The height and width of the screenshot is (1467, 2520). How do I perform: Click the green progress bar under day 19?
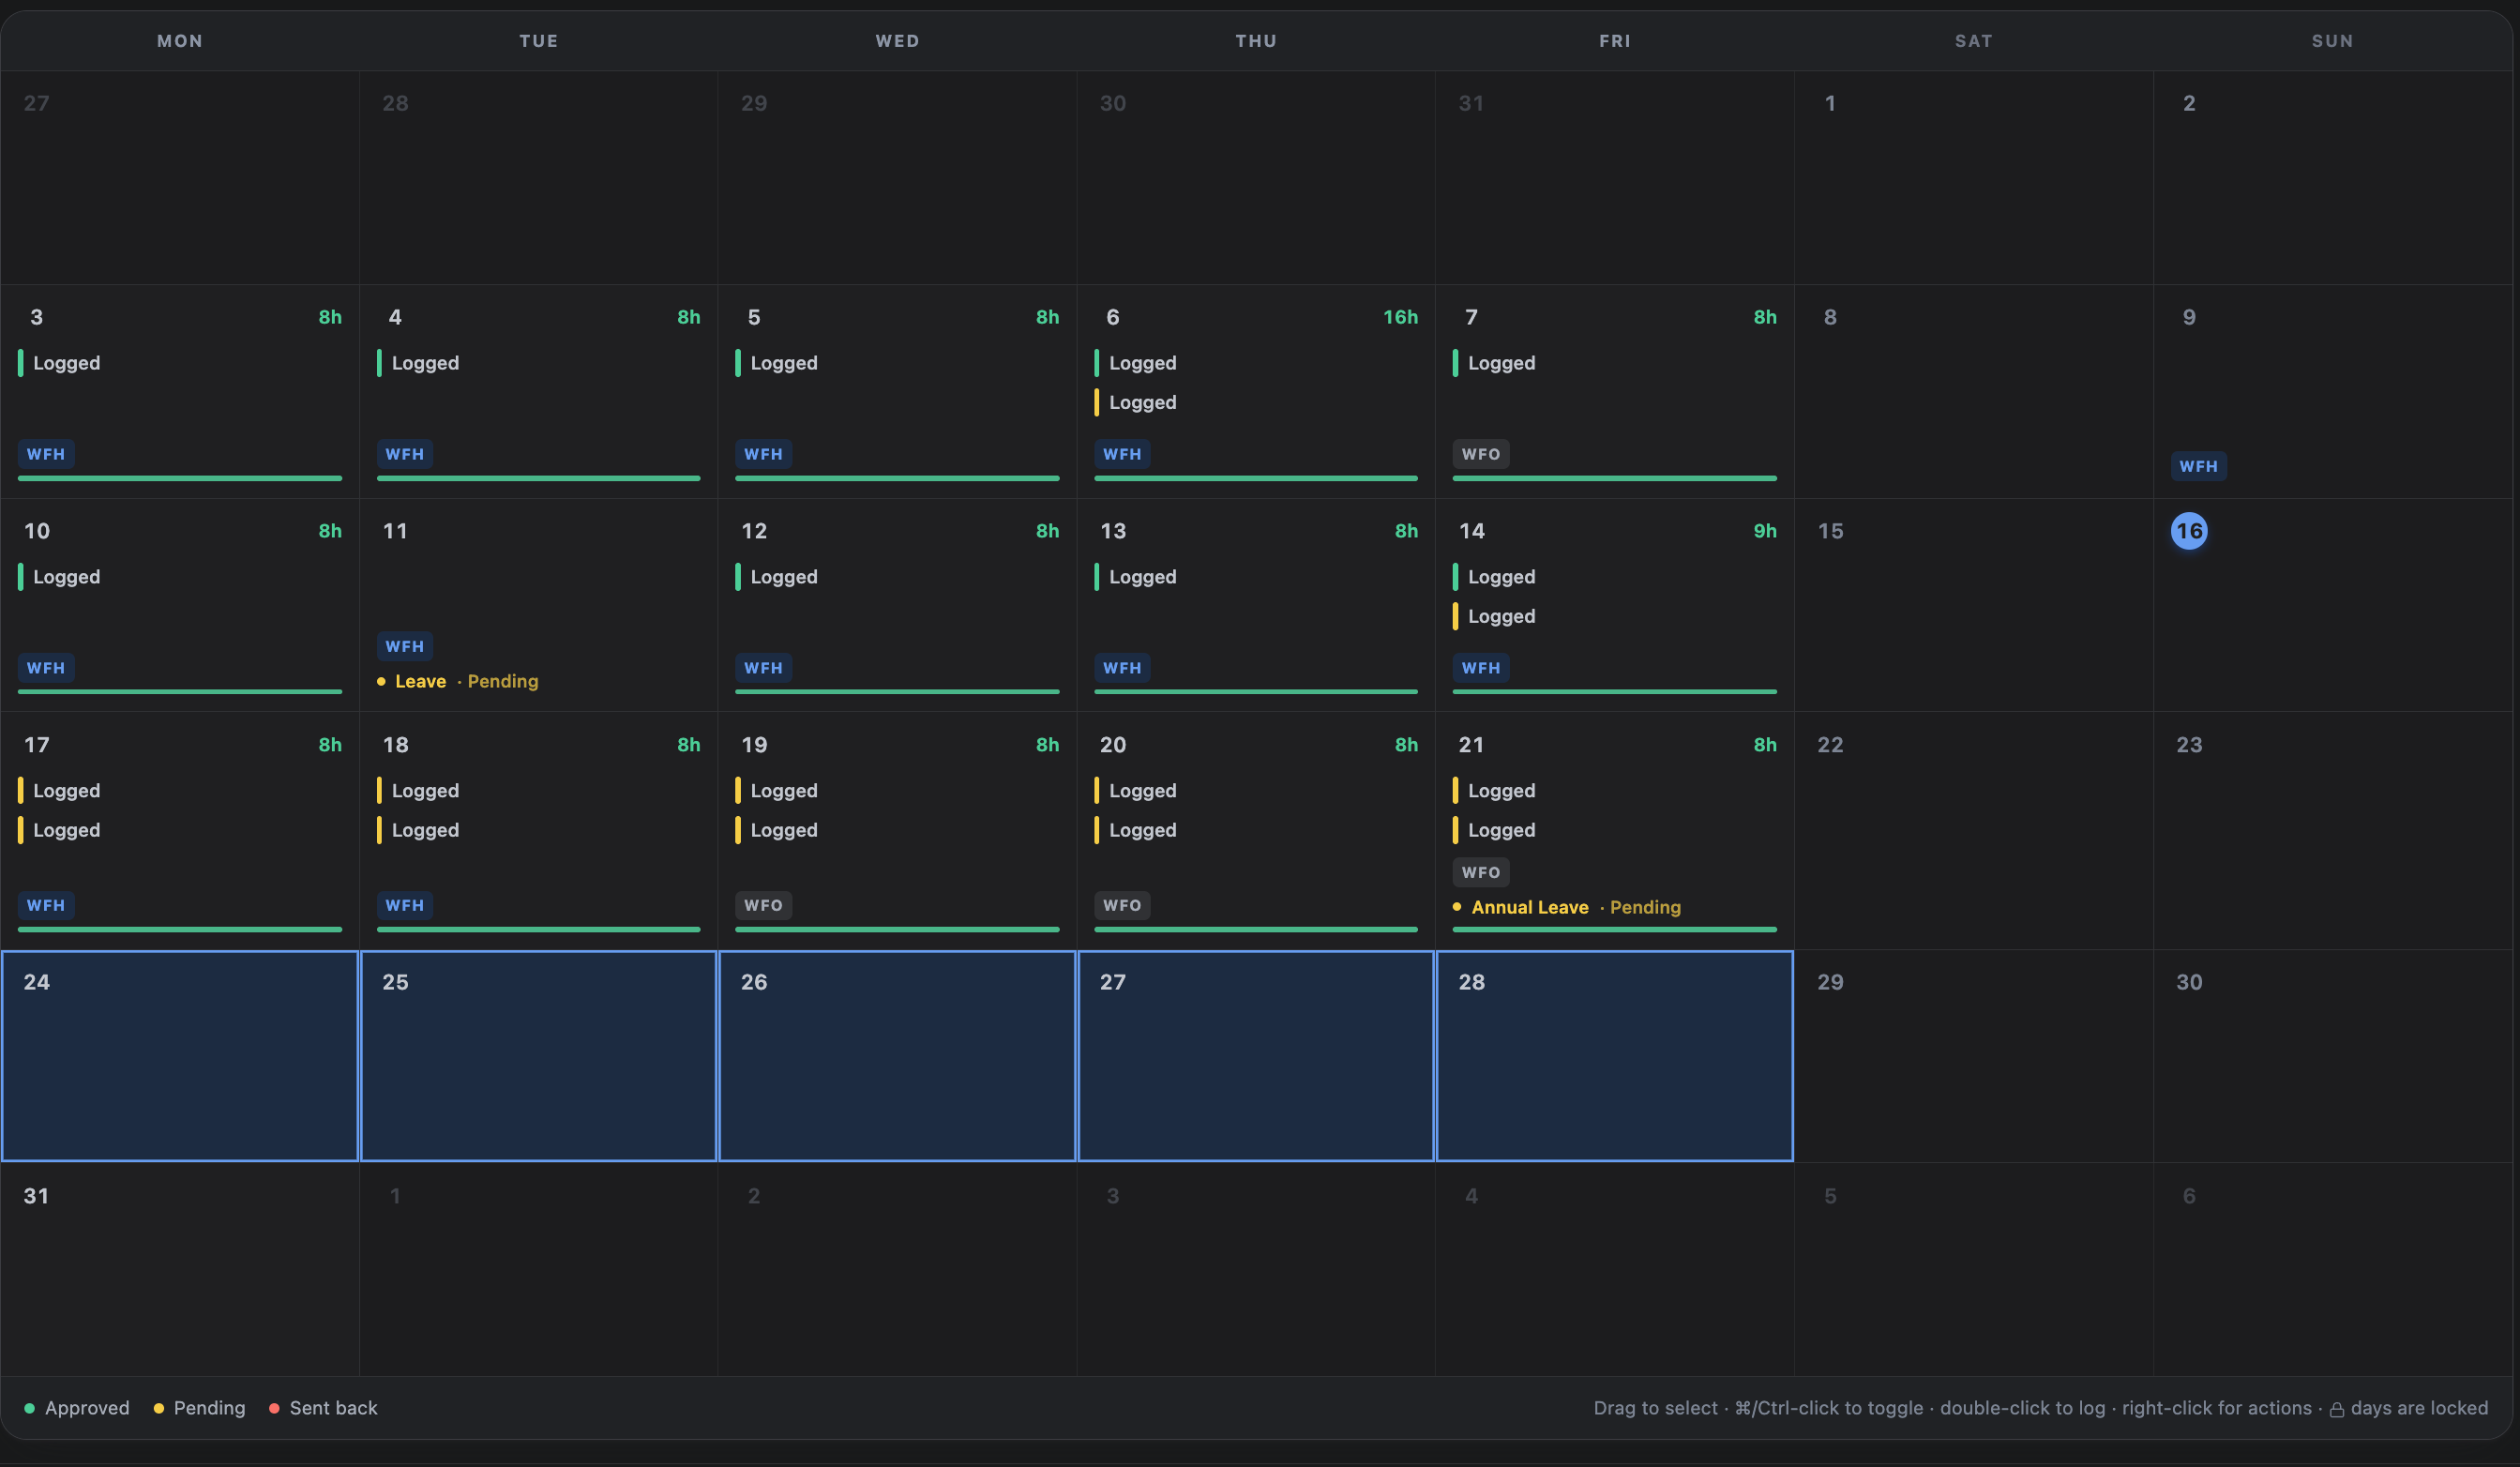897,929
